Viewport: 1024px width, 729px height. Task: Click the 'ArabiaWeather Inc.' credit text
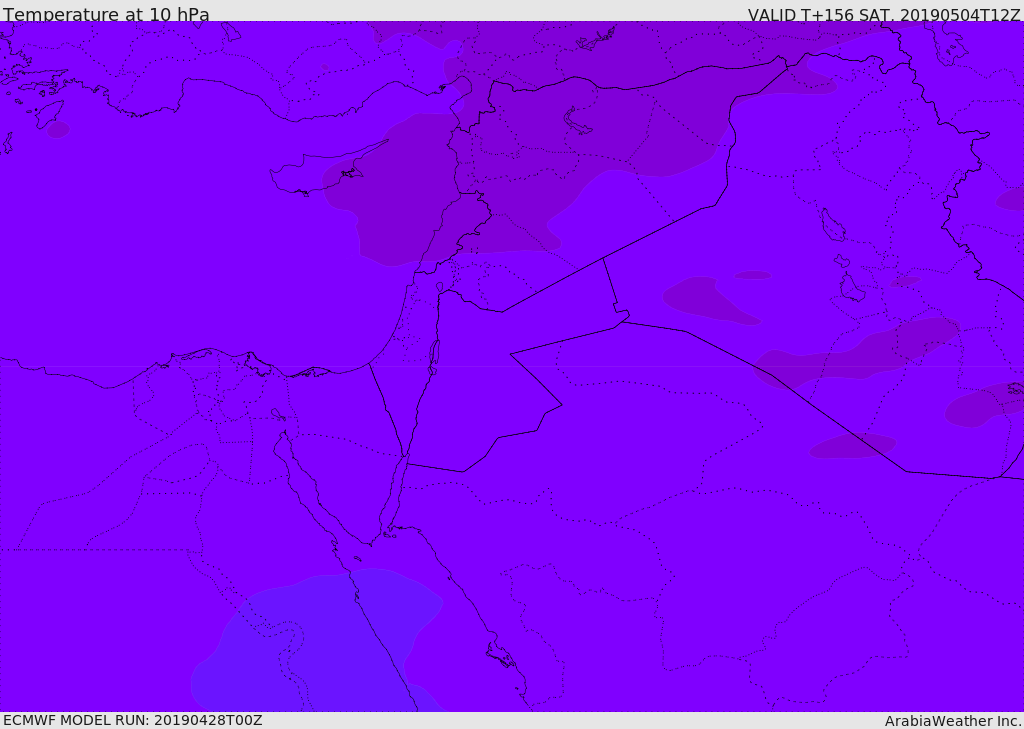point(953,721)
